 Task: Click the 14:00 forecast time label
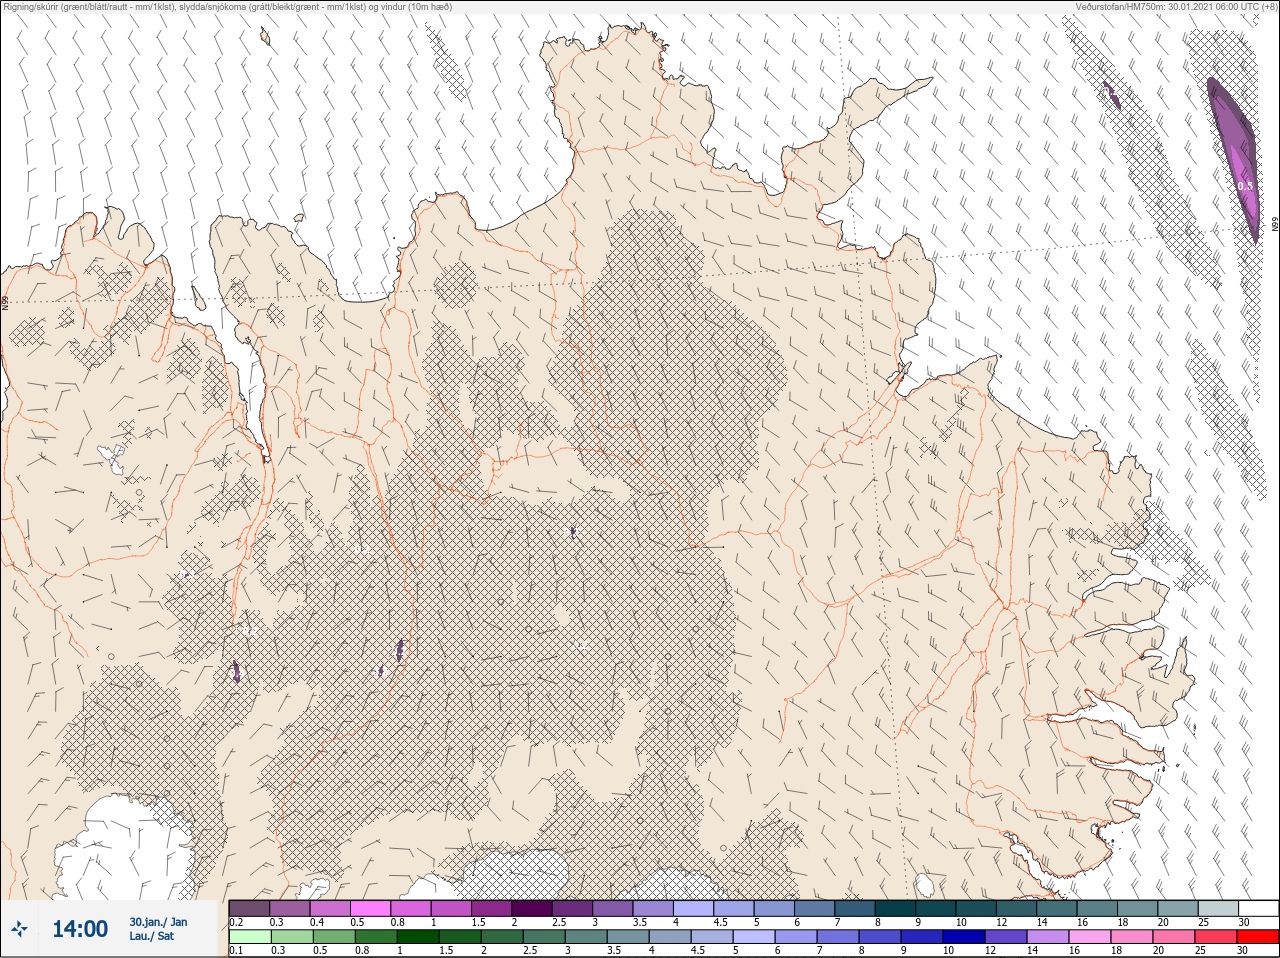click(80, 929)
